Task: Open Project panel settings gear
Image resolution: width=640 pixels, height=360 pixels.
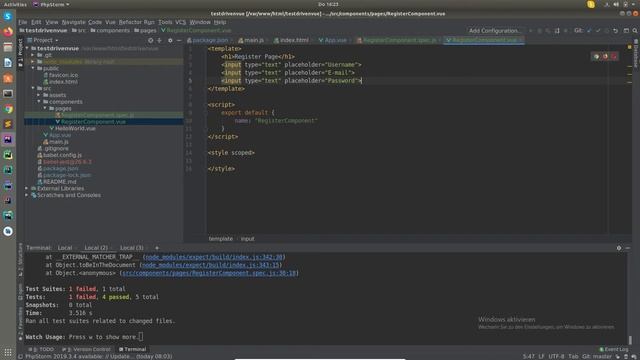Action: click(170, 40)
